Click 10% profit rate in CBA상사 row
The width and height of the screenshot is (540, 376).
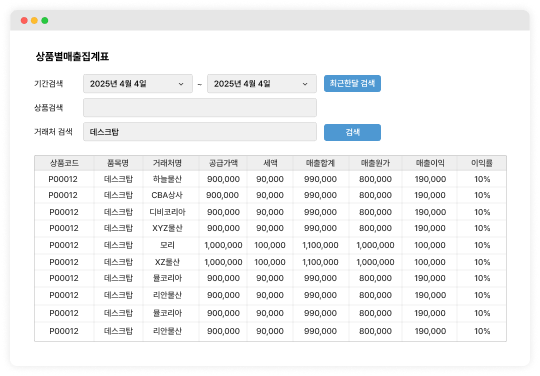482,195
